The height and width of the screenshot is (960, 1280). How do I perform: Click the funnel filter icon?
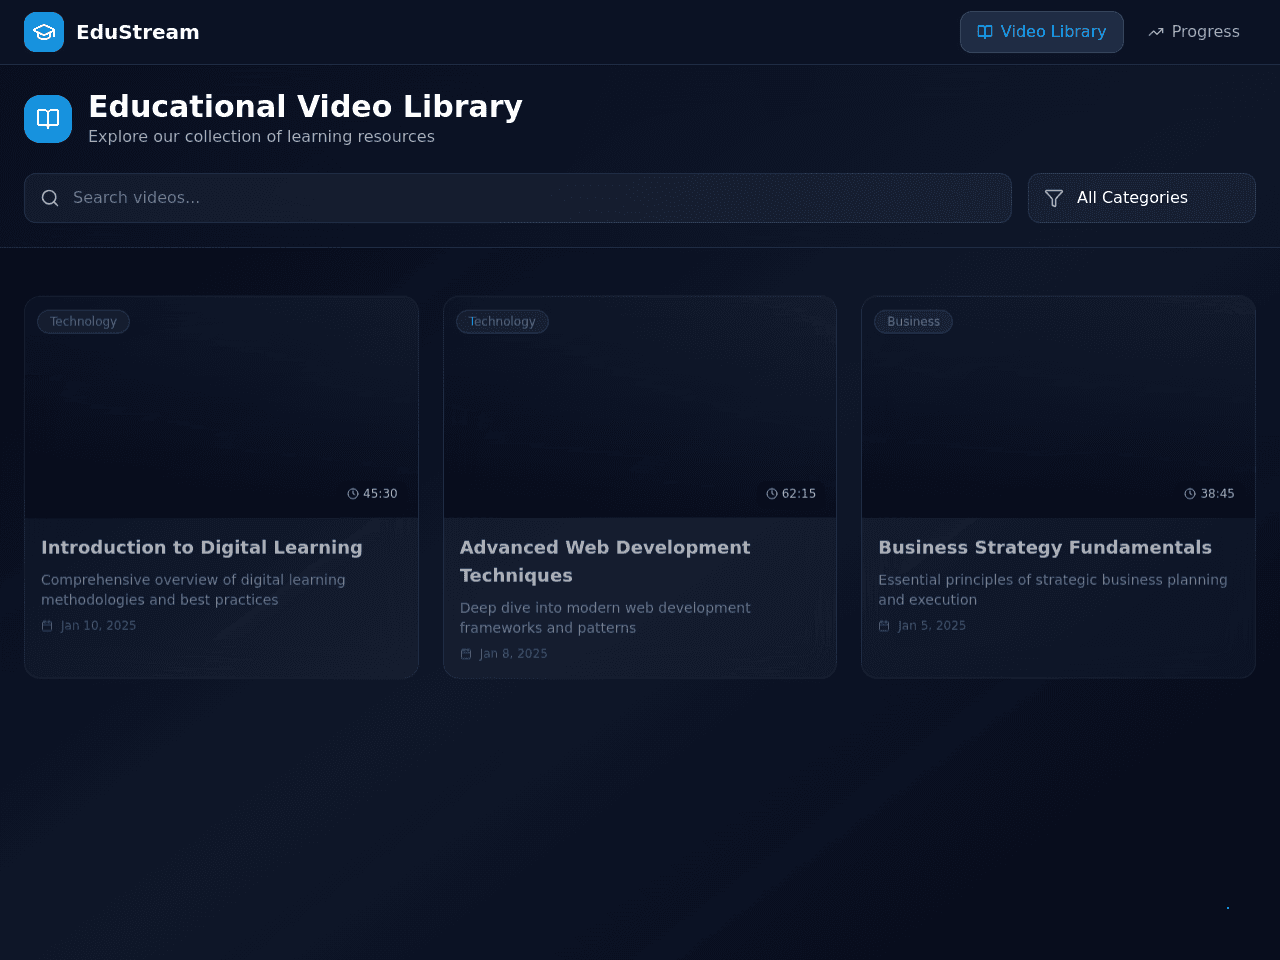pos(1054,198)
